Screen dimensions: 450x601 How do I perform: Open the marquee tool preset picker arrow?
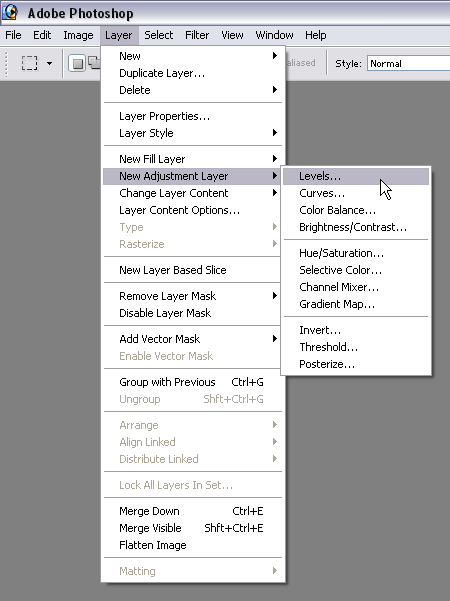click(x=49, y=63)
